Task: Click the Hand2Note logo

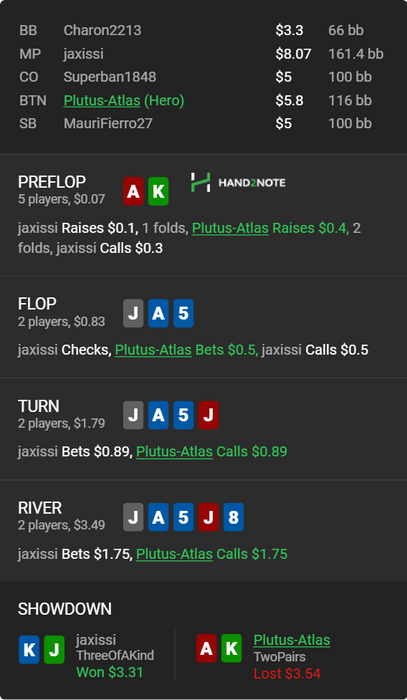Action: click(238, 183)
